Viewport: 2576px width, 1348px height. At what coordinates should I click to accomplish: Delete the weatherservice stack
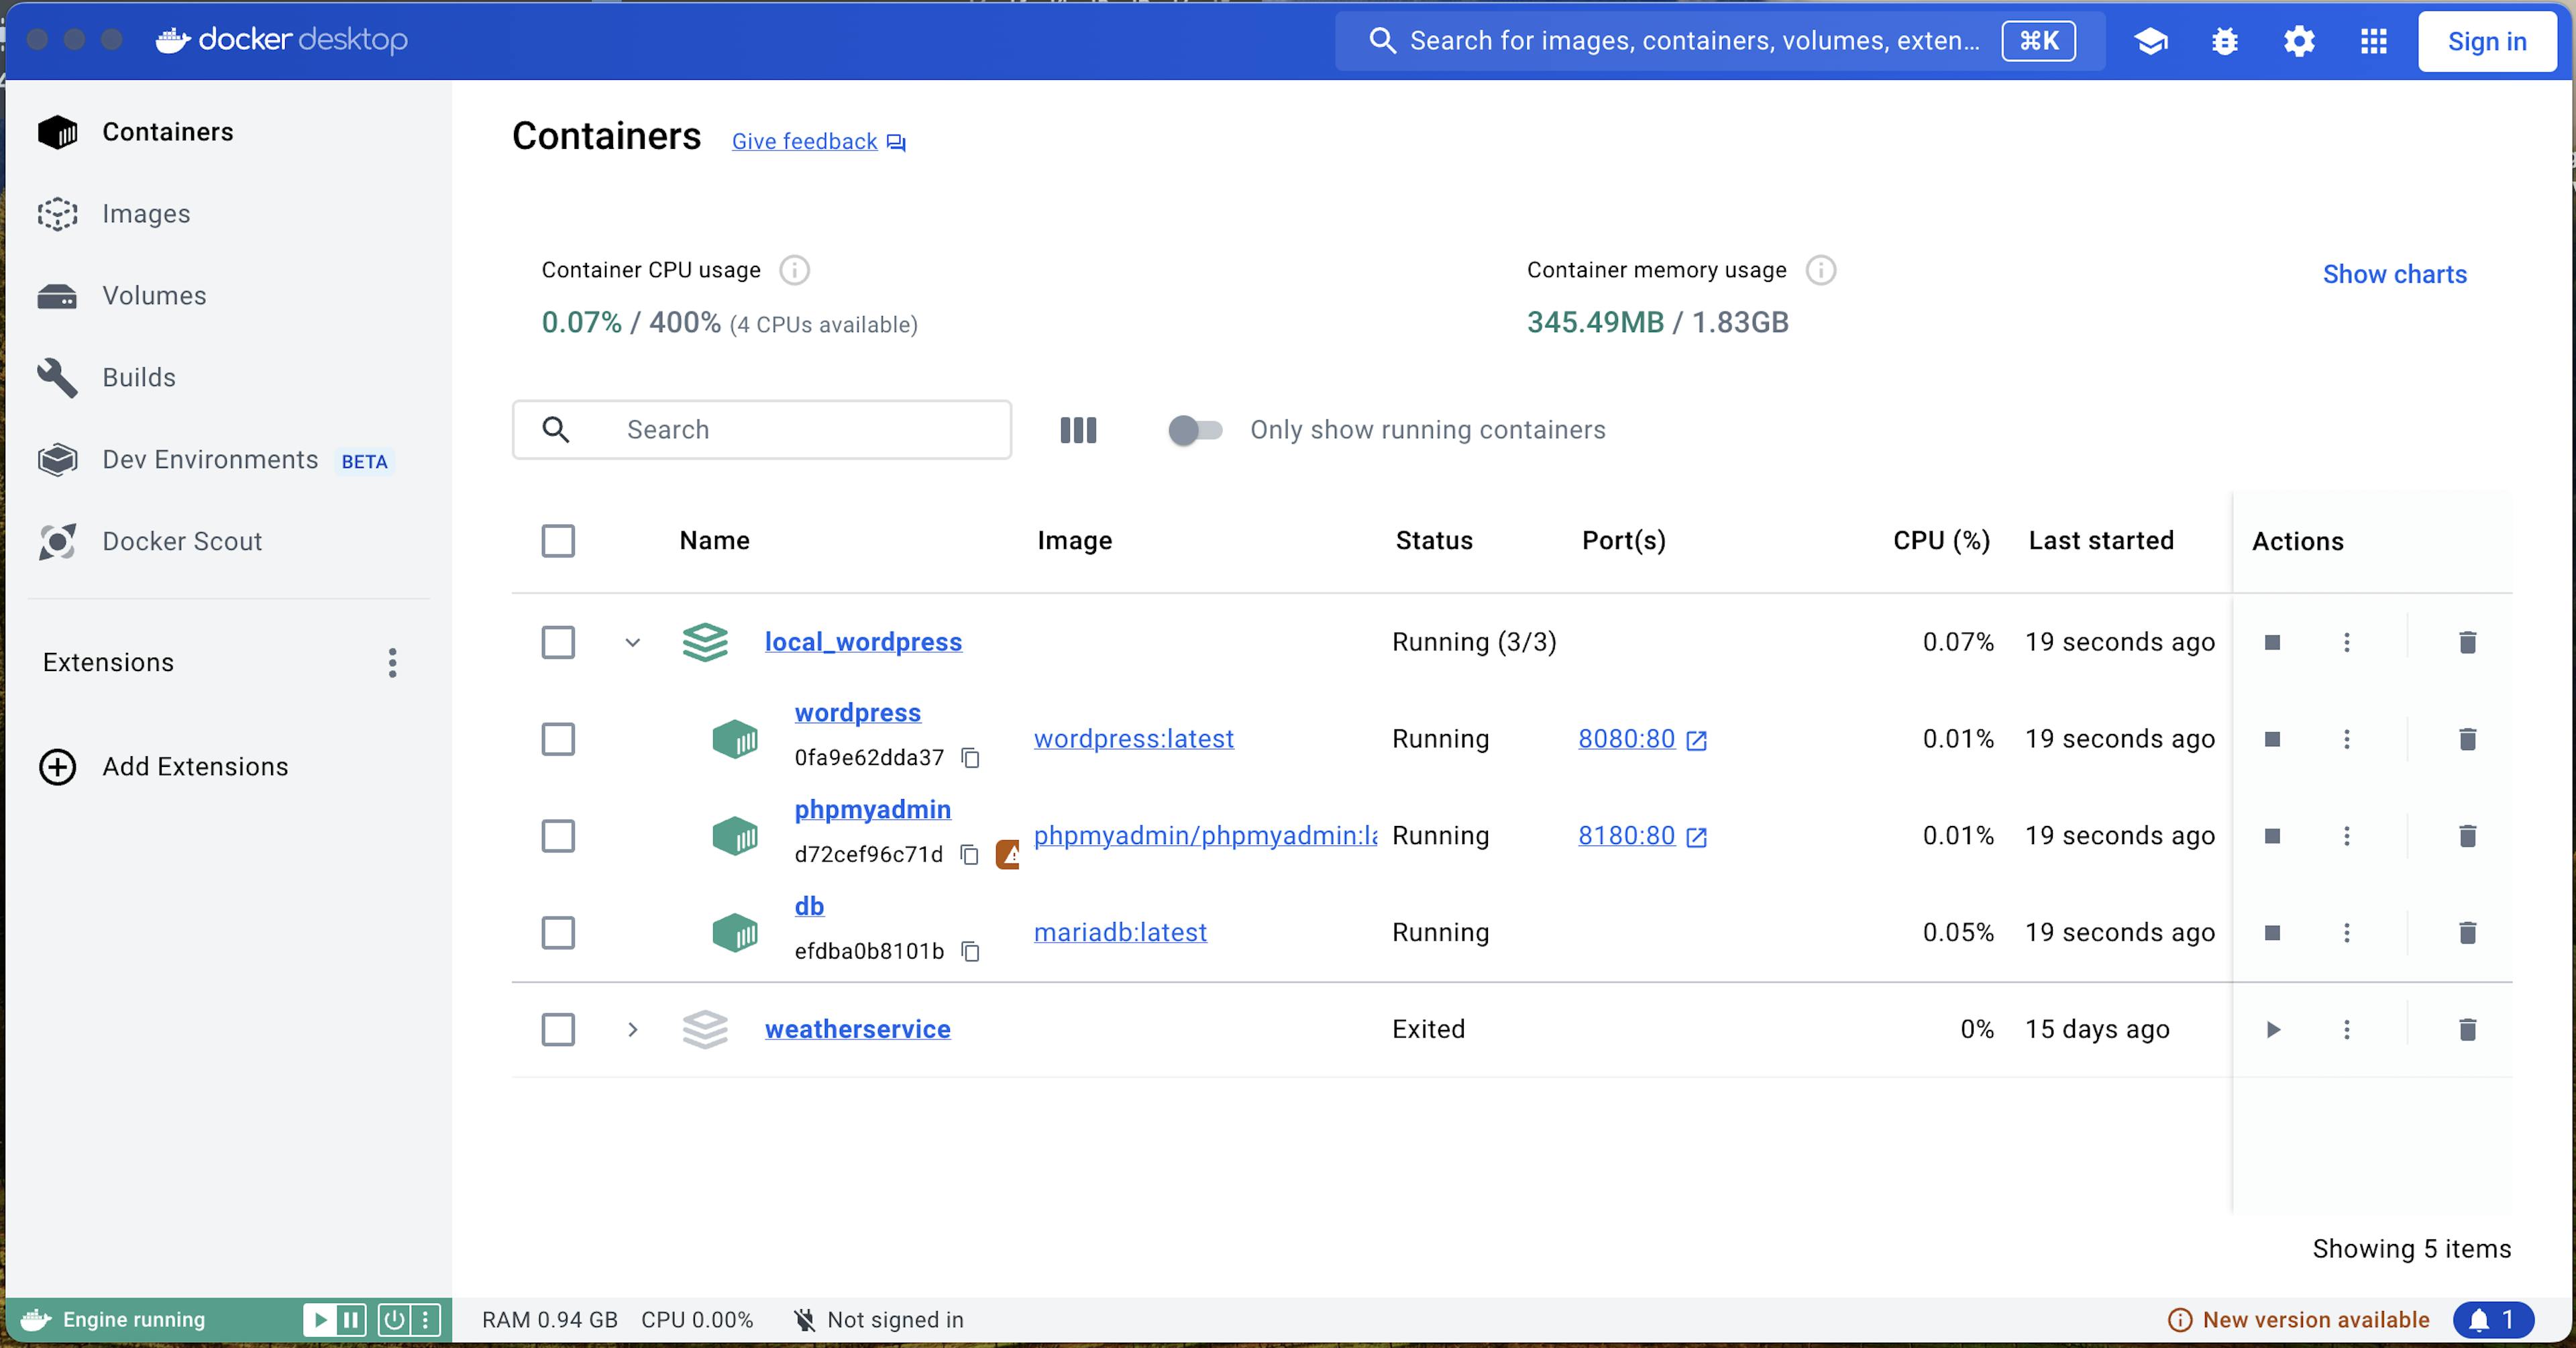coord(2467,1029)
